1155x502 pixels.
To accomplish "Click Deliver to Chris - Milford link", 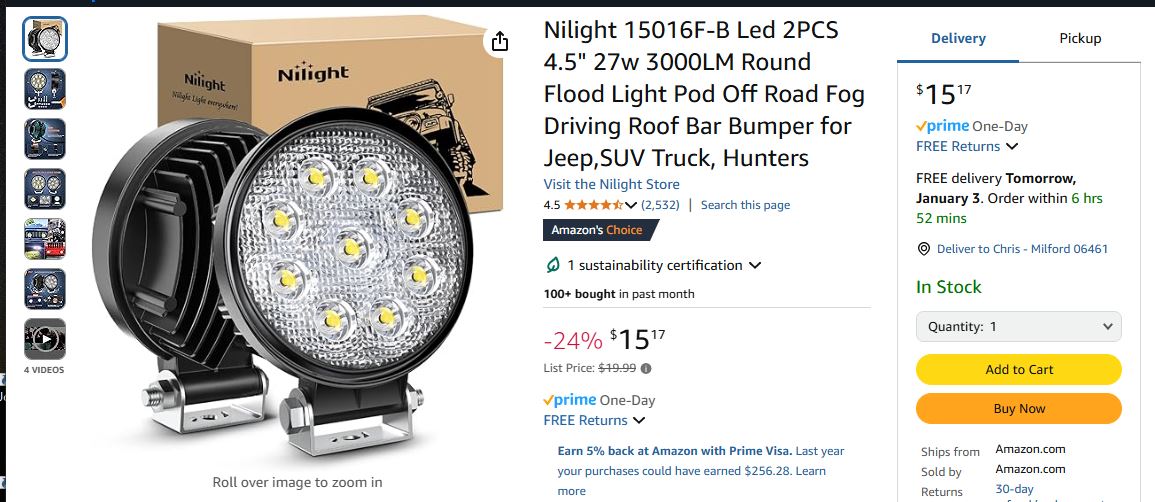I will pyautogui.click(x=1022, y=249).
